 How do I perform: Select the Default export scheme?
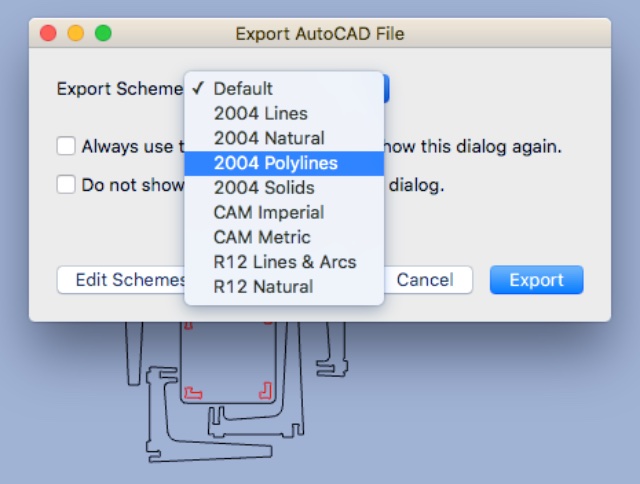pos(284,89)
